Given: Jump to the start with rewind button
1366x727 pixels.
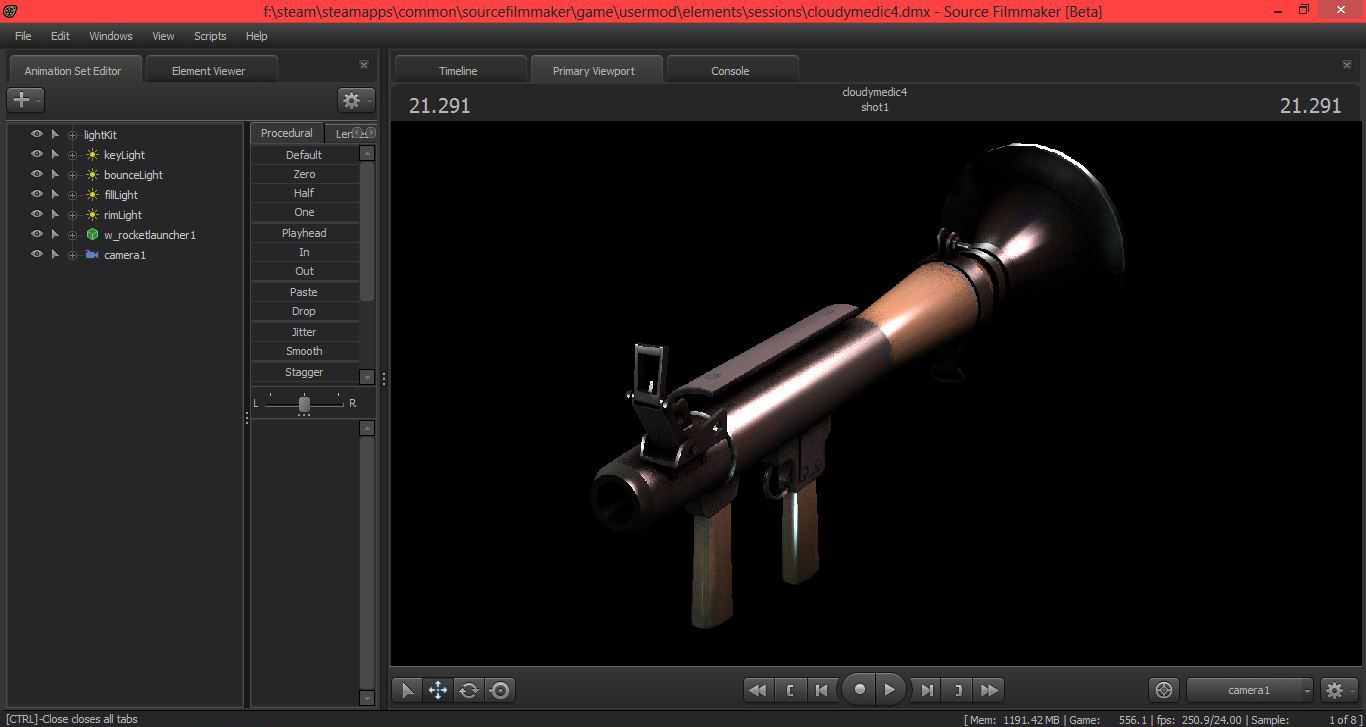Looking at the screenshot, I should click(758, 690).
